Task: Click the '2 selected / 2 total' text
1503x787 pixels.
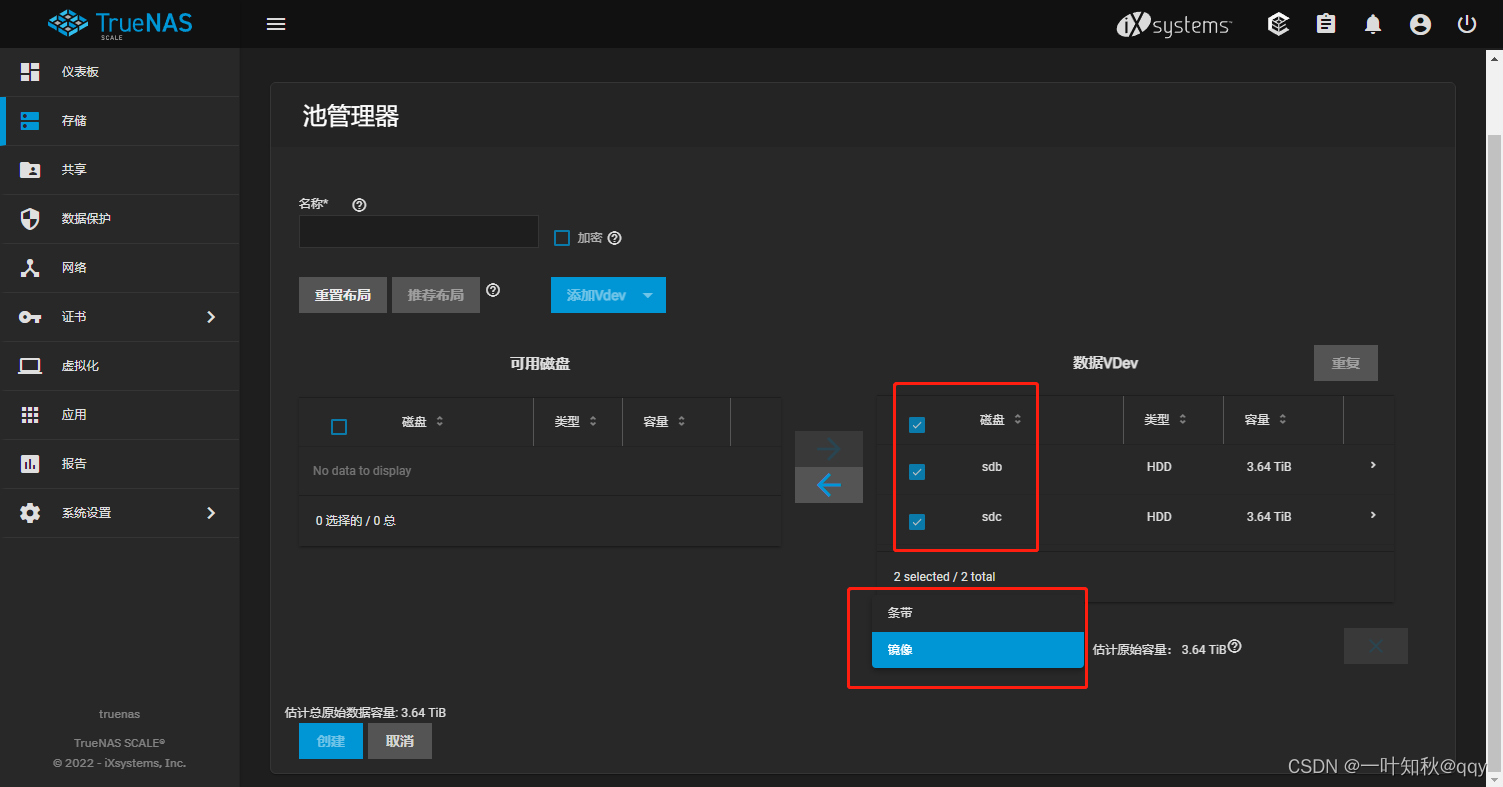Action: (944, 577)
